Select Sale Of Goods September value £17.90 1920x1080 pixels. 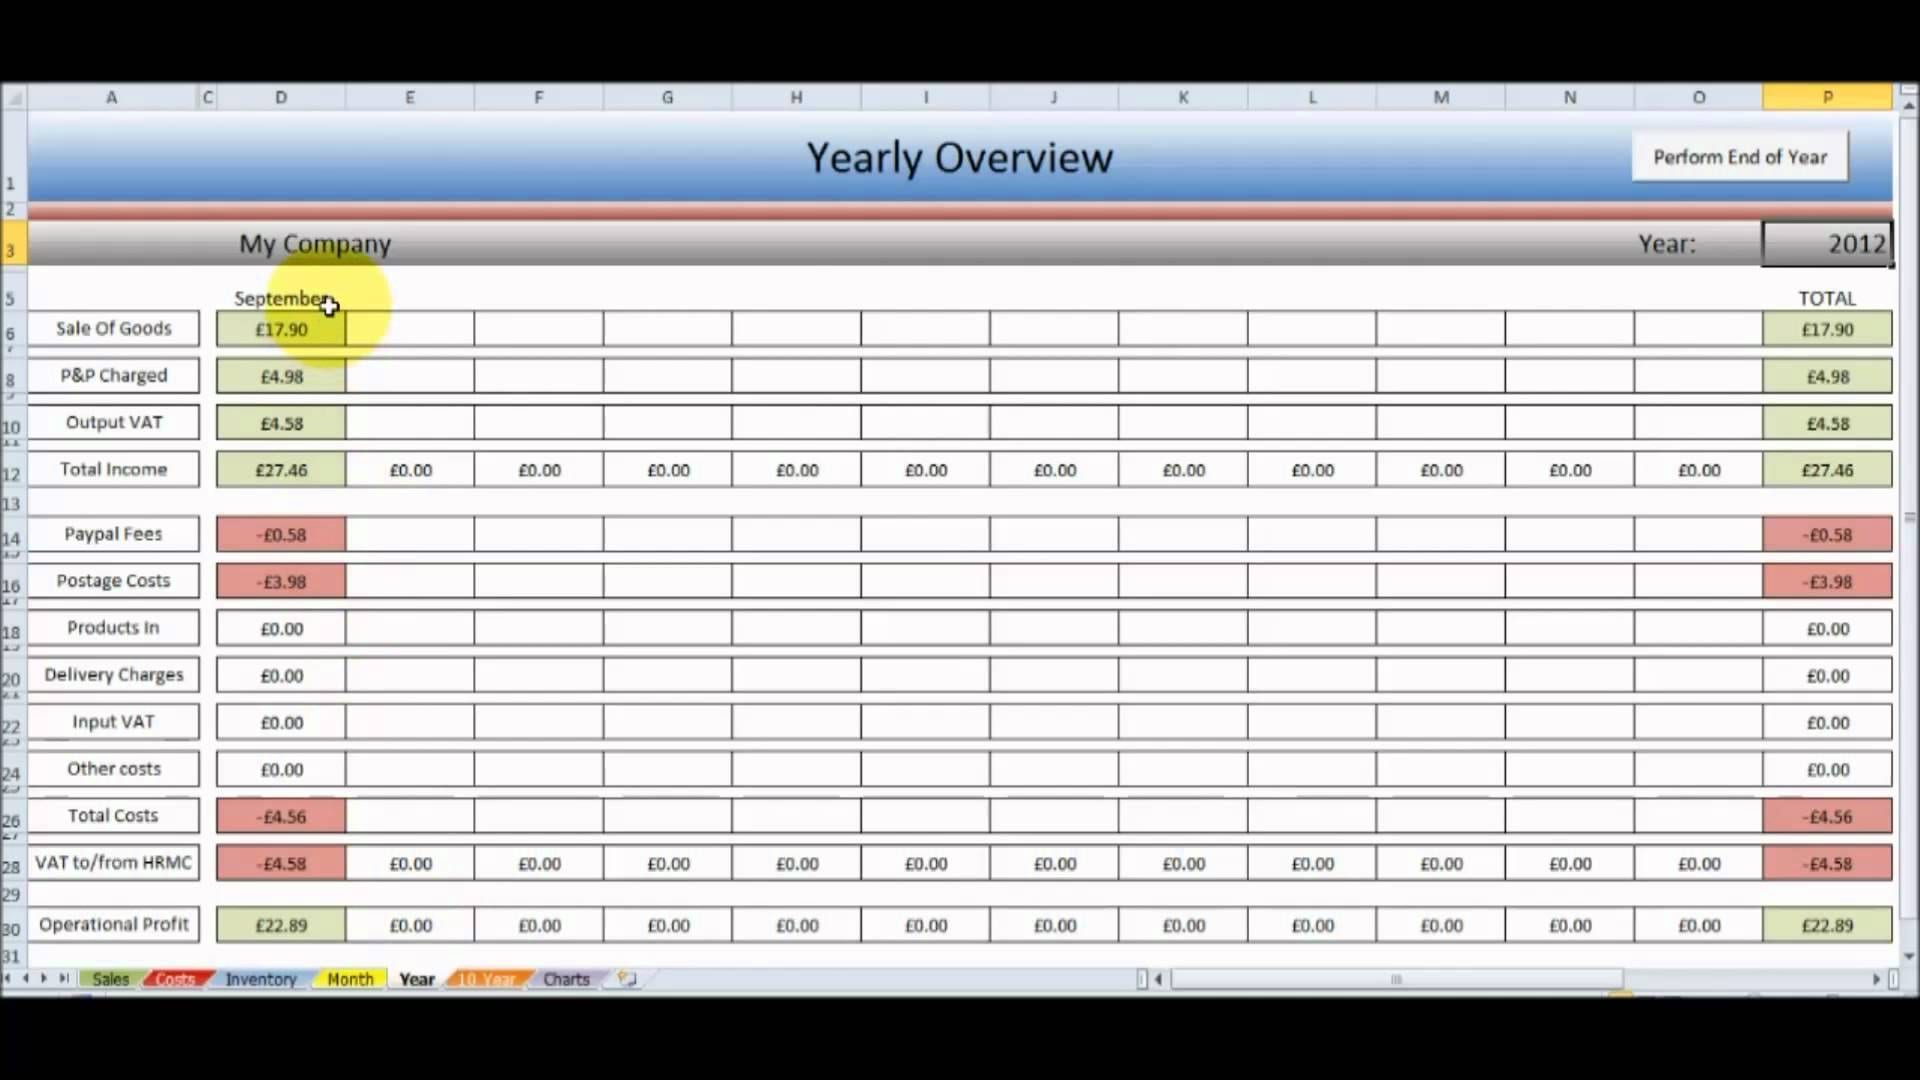[280, 328]
